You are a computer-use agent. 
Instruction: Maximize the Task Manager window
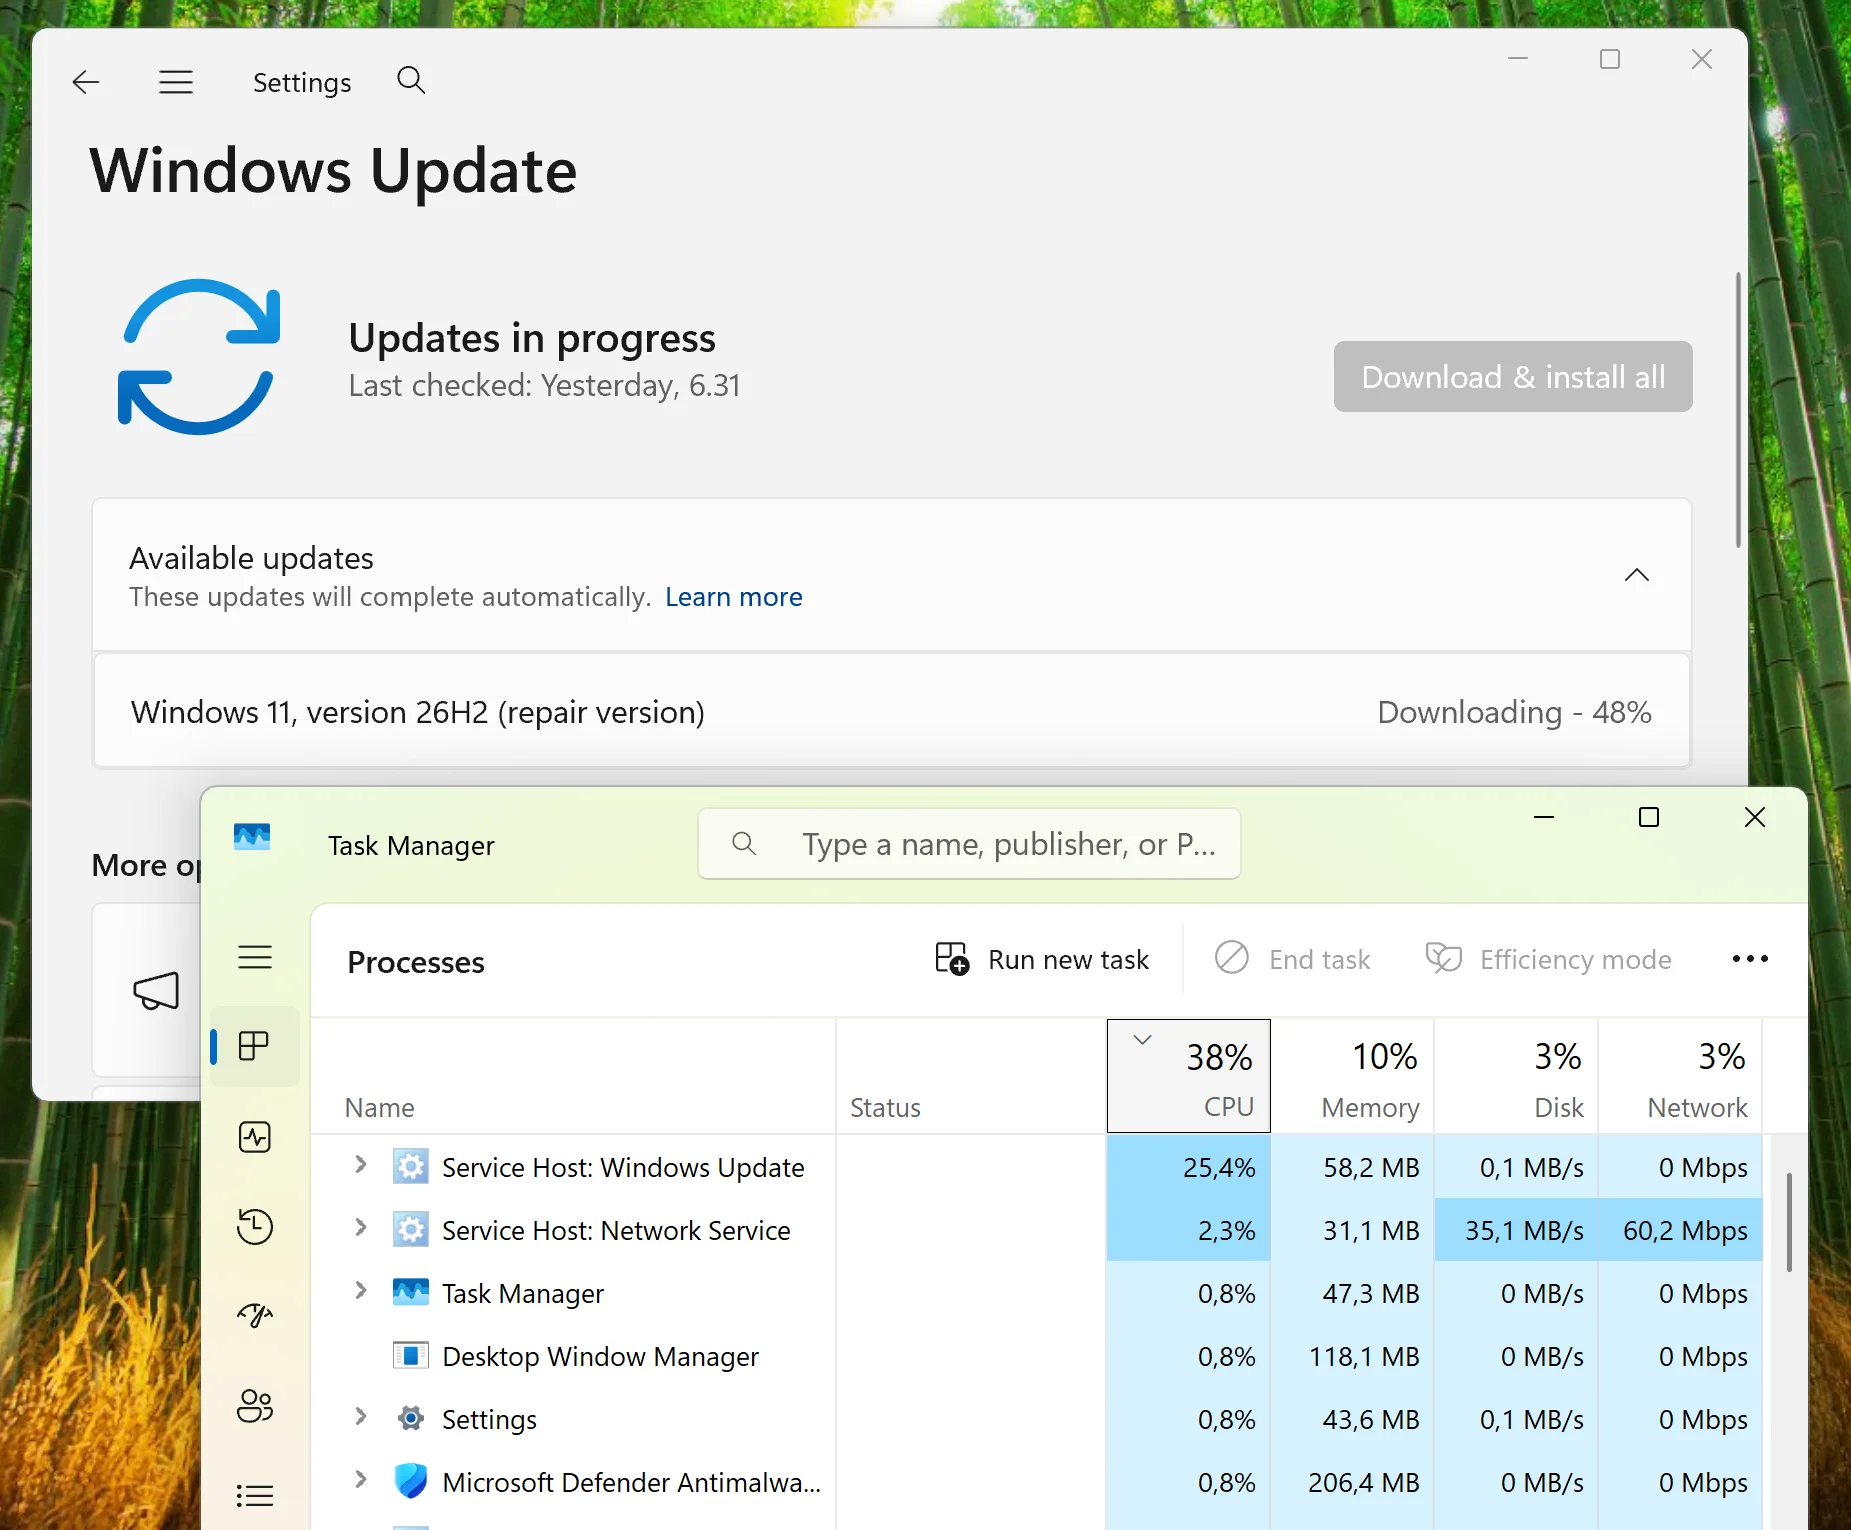[1649, 817]
